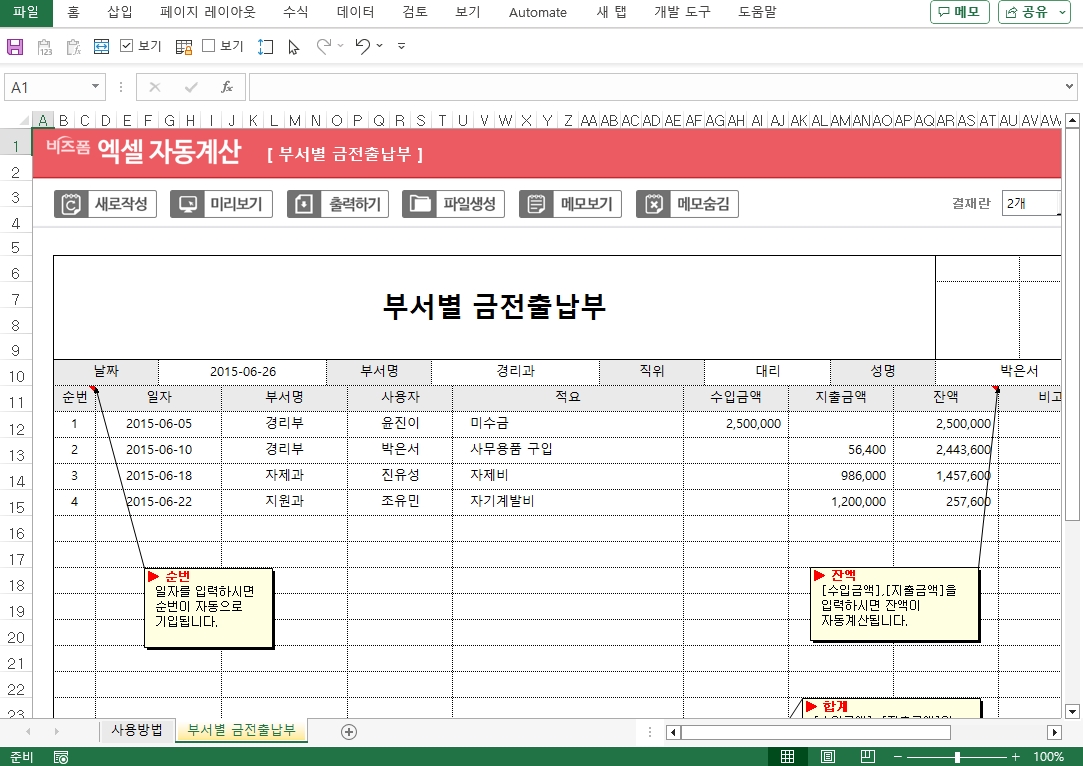1083x766 pixels.
Task: Adjust the zoom slider handle
Action: (957, 757)
